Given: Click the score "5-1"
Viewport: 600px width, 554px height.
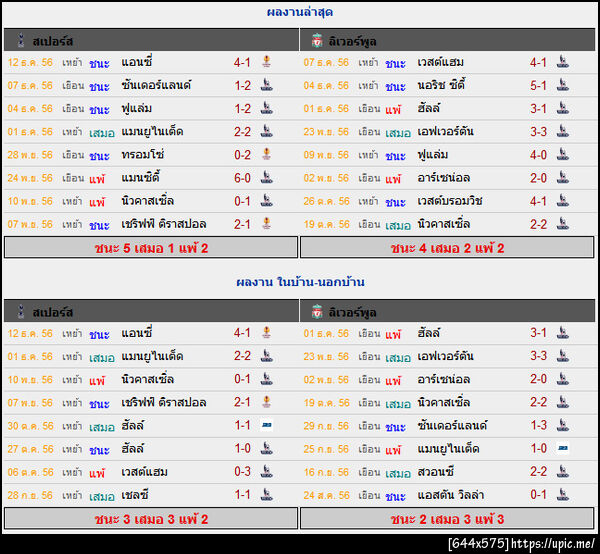Looking at the screenshot, I should click(538, 85).
